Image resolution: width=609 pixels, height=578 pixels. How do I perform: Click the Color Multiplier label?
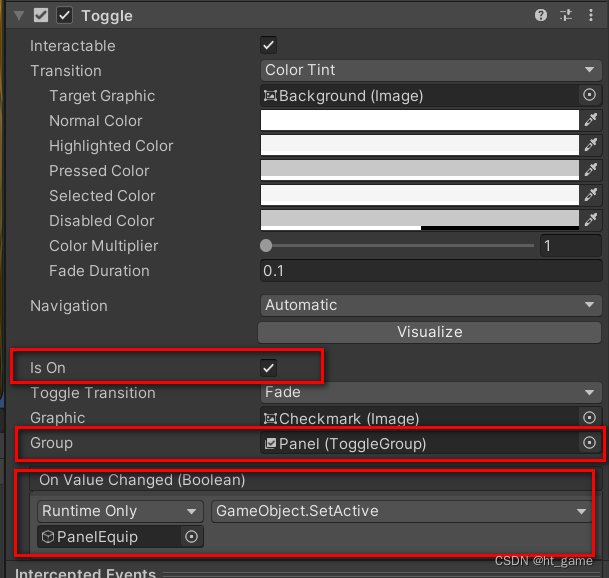click(104, 246)
